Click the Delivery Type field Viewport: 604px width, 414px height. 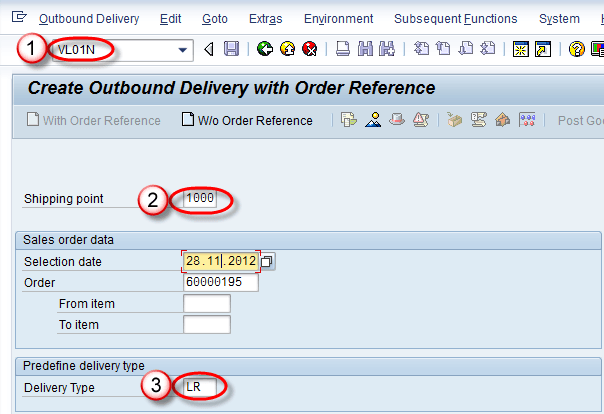coord(201,386)
